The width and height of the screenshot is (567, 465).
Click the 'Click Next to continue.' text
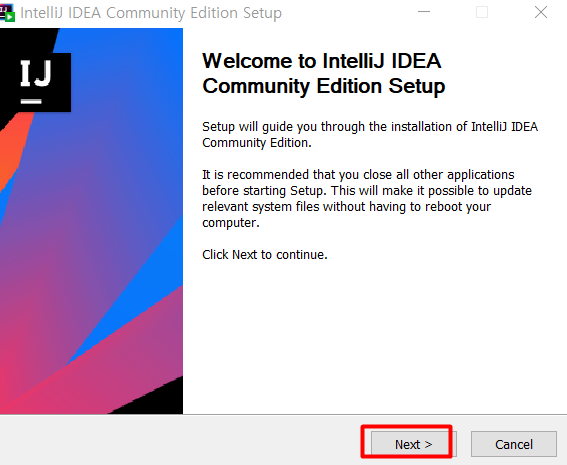[x=265, y=255]
